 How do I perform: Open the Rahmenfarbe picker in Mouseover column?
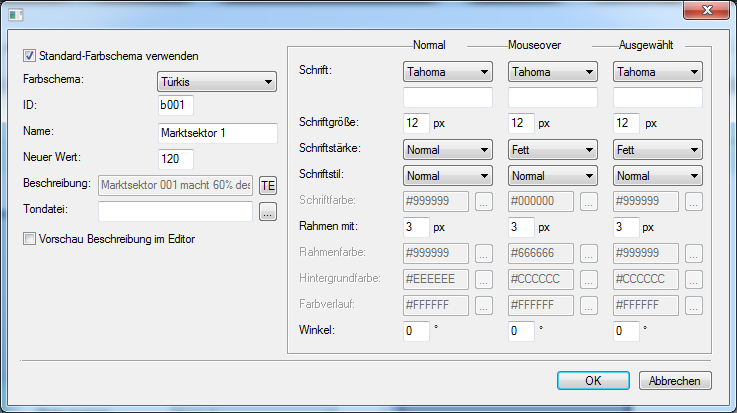coord(589,253)
